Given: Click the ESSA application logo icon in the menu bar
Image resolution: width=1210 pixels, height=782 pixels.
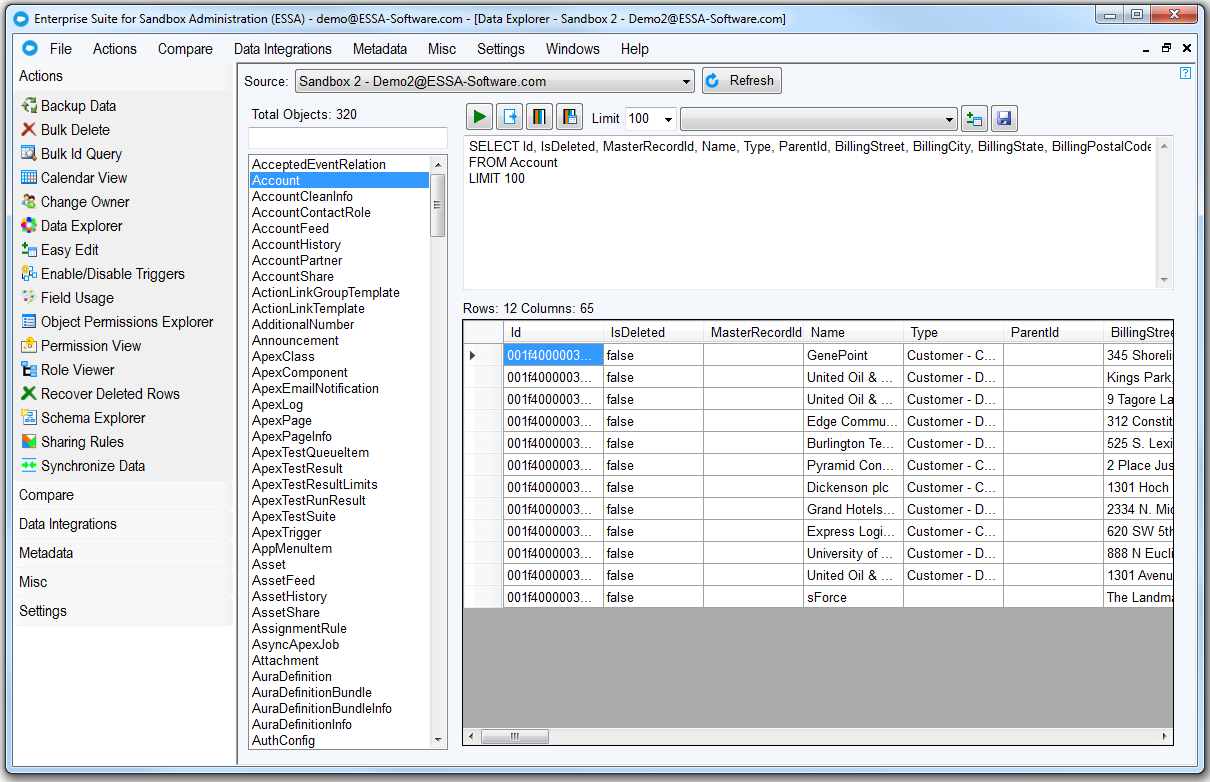Looking at the screenshot, I should 29,48.
